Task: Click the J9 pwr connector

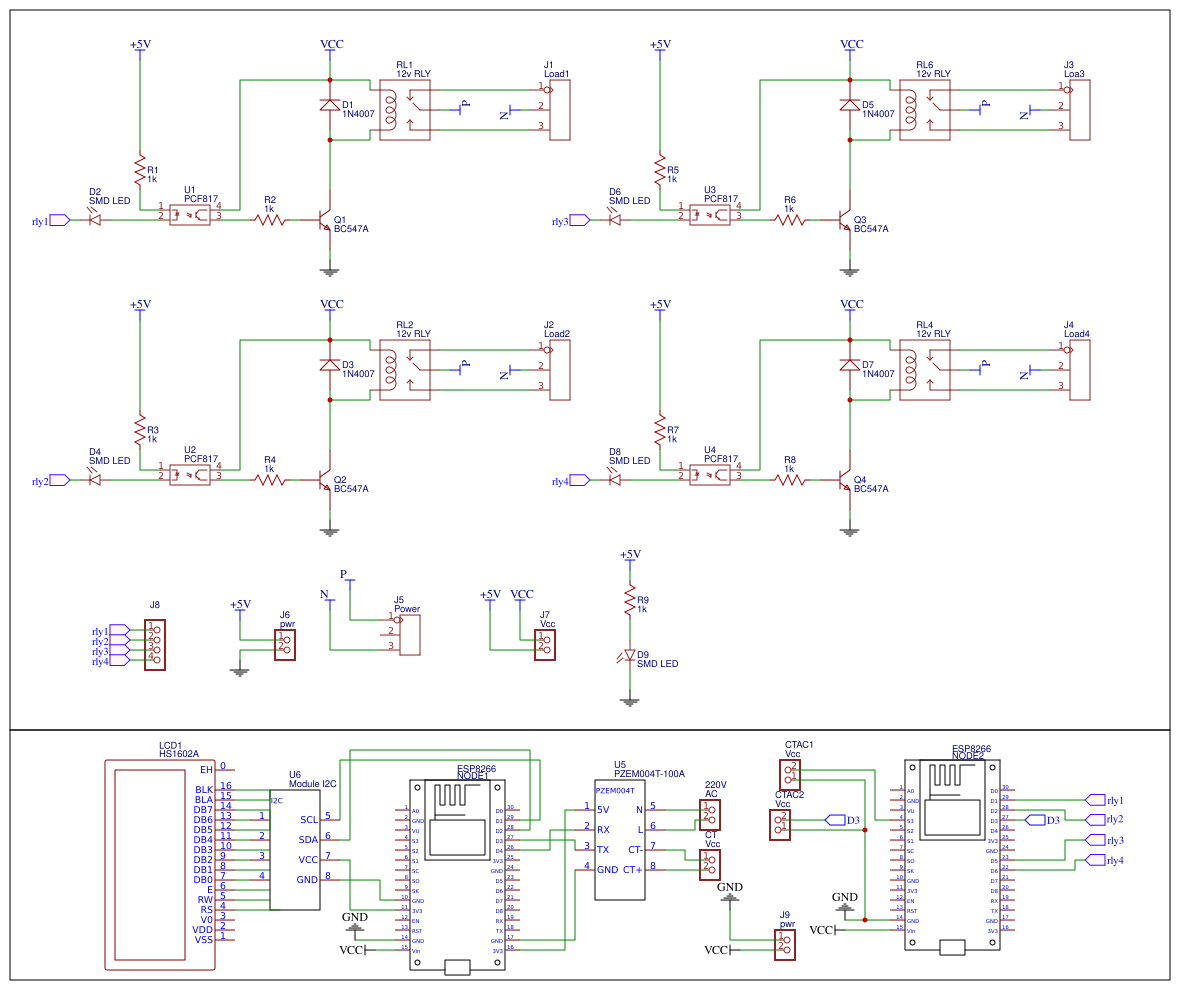Action: click(786, 944)
